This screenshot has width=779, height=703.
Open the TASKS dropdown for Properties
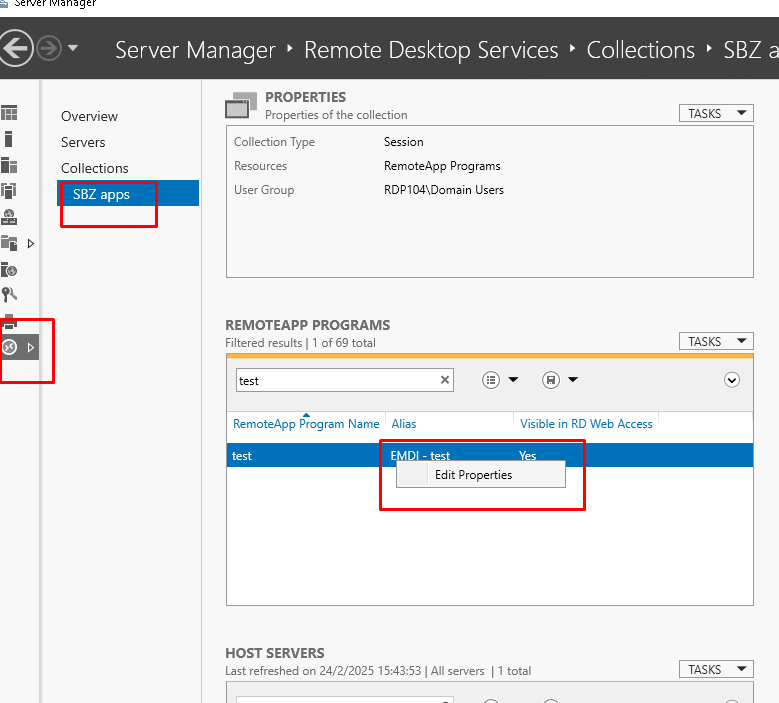[x=716, y=113]
